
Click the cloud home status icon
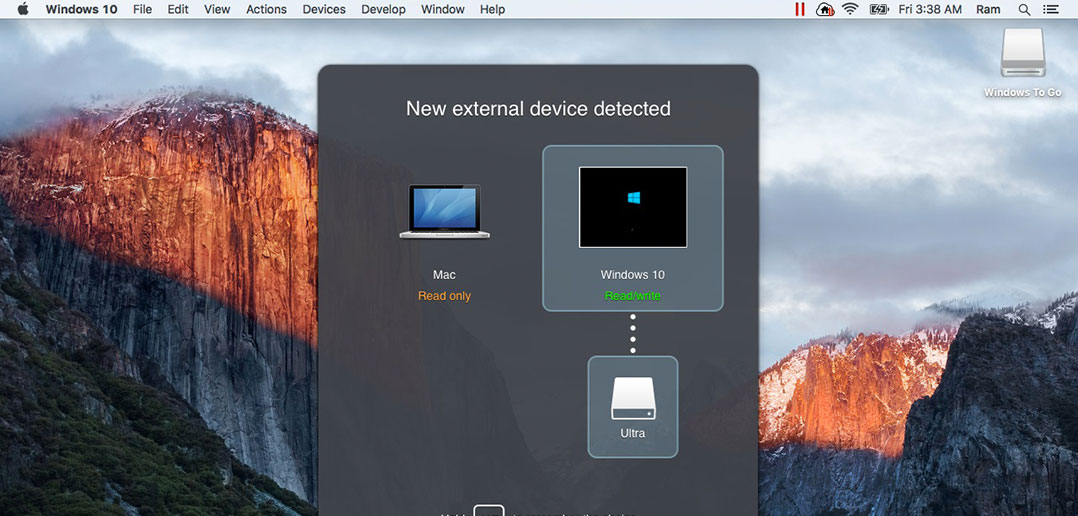click(x=825, y=10)
